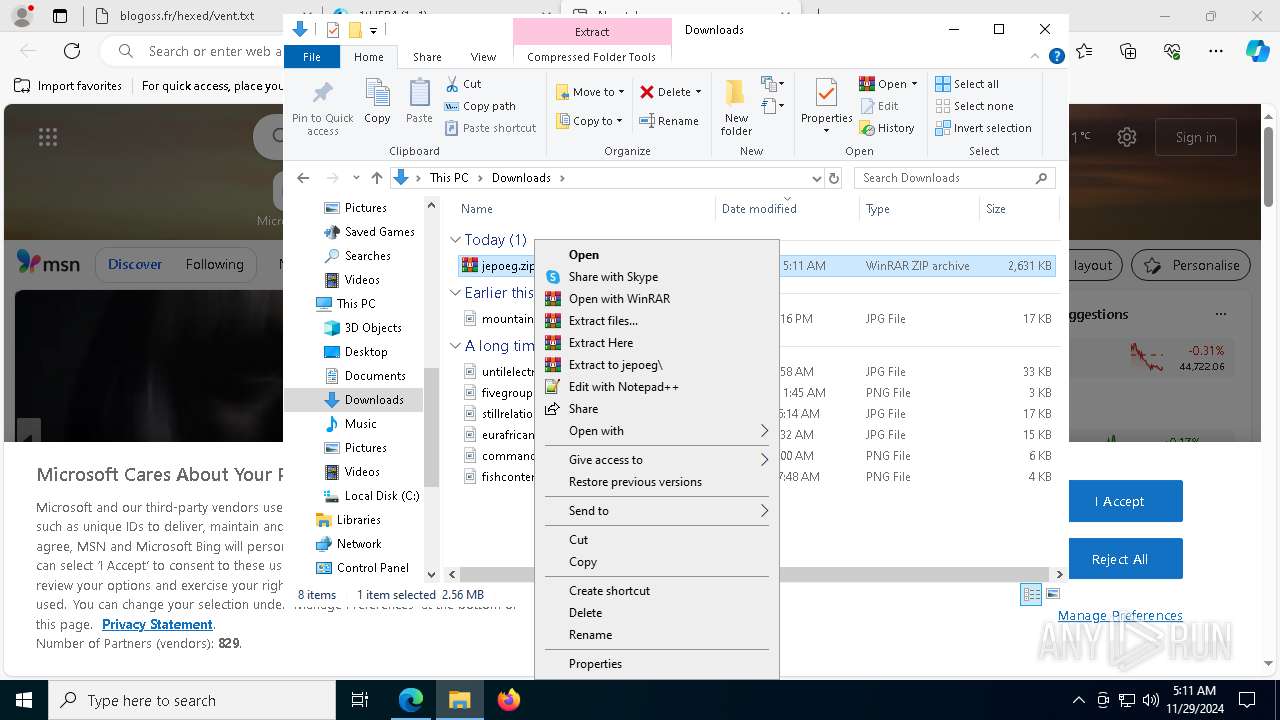Click Select none in ribbon
Viewport: 1280px width, 720px height.
974,106
